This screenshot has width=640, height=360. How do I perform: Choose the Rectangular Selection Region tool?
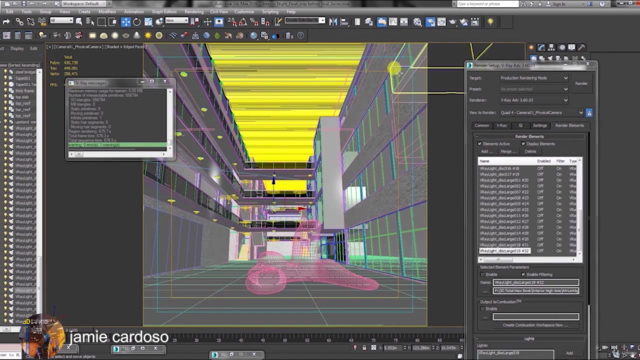coord(102,22)
